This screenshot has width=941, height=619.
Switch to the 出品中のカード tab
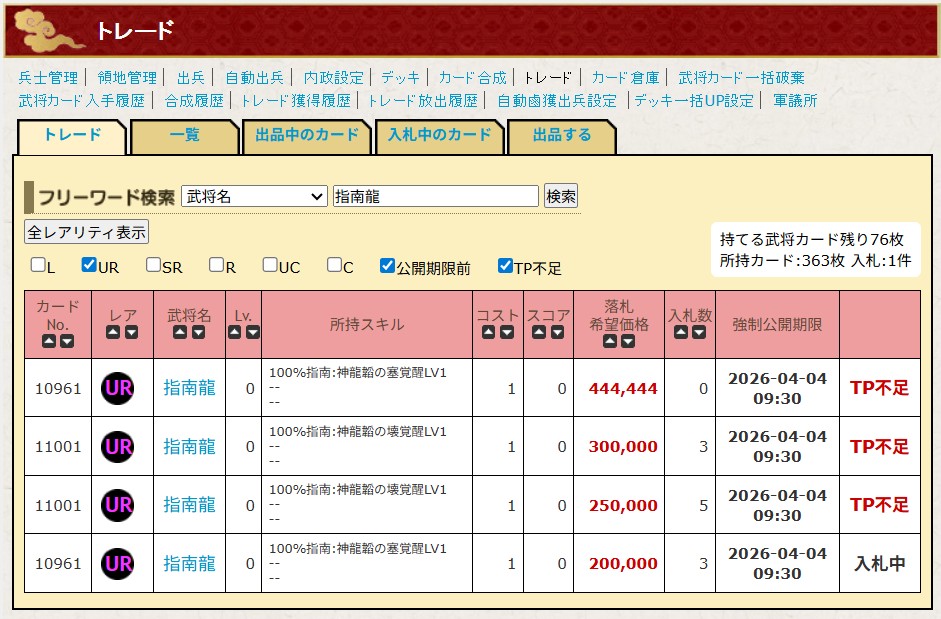point(307,136)
